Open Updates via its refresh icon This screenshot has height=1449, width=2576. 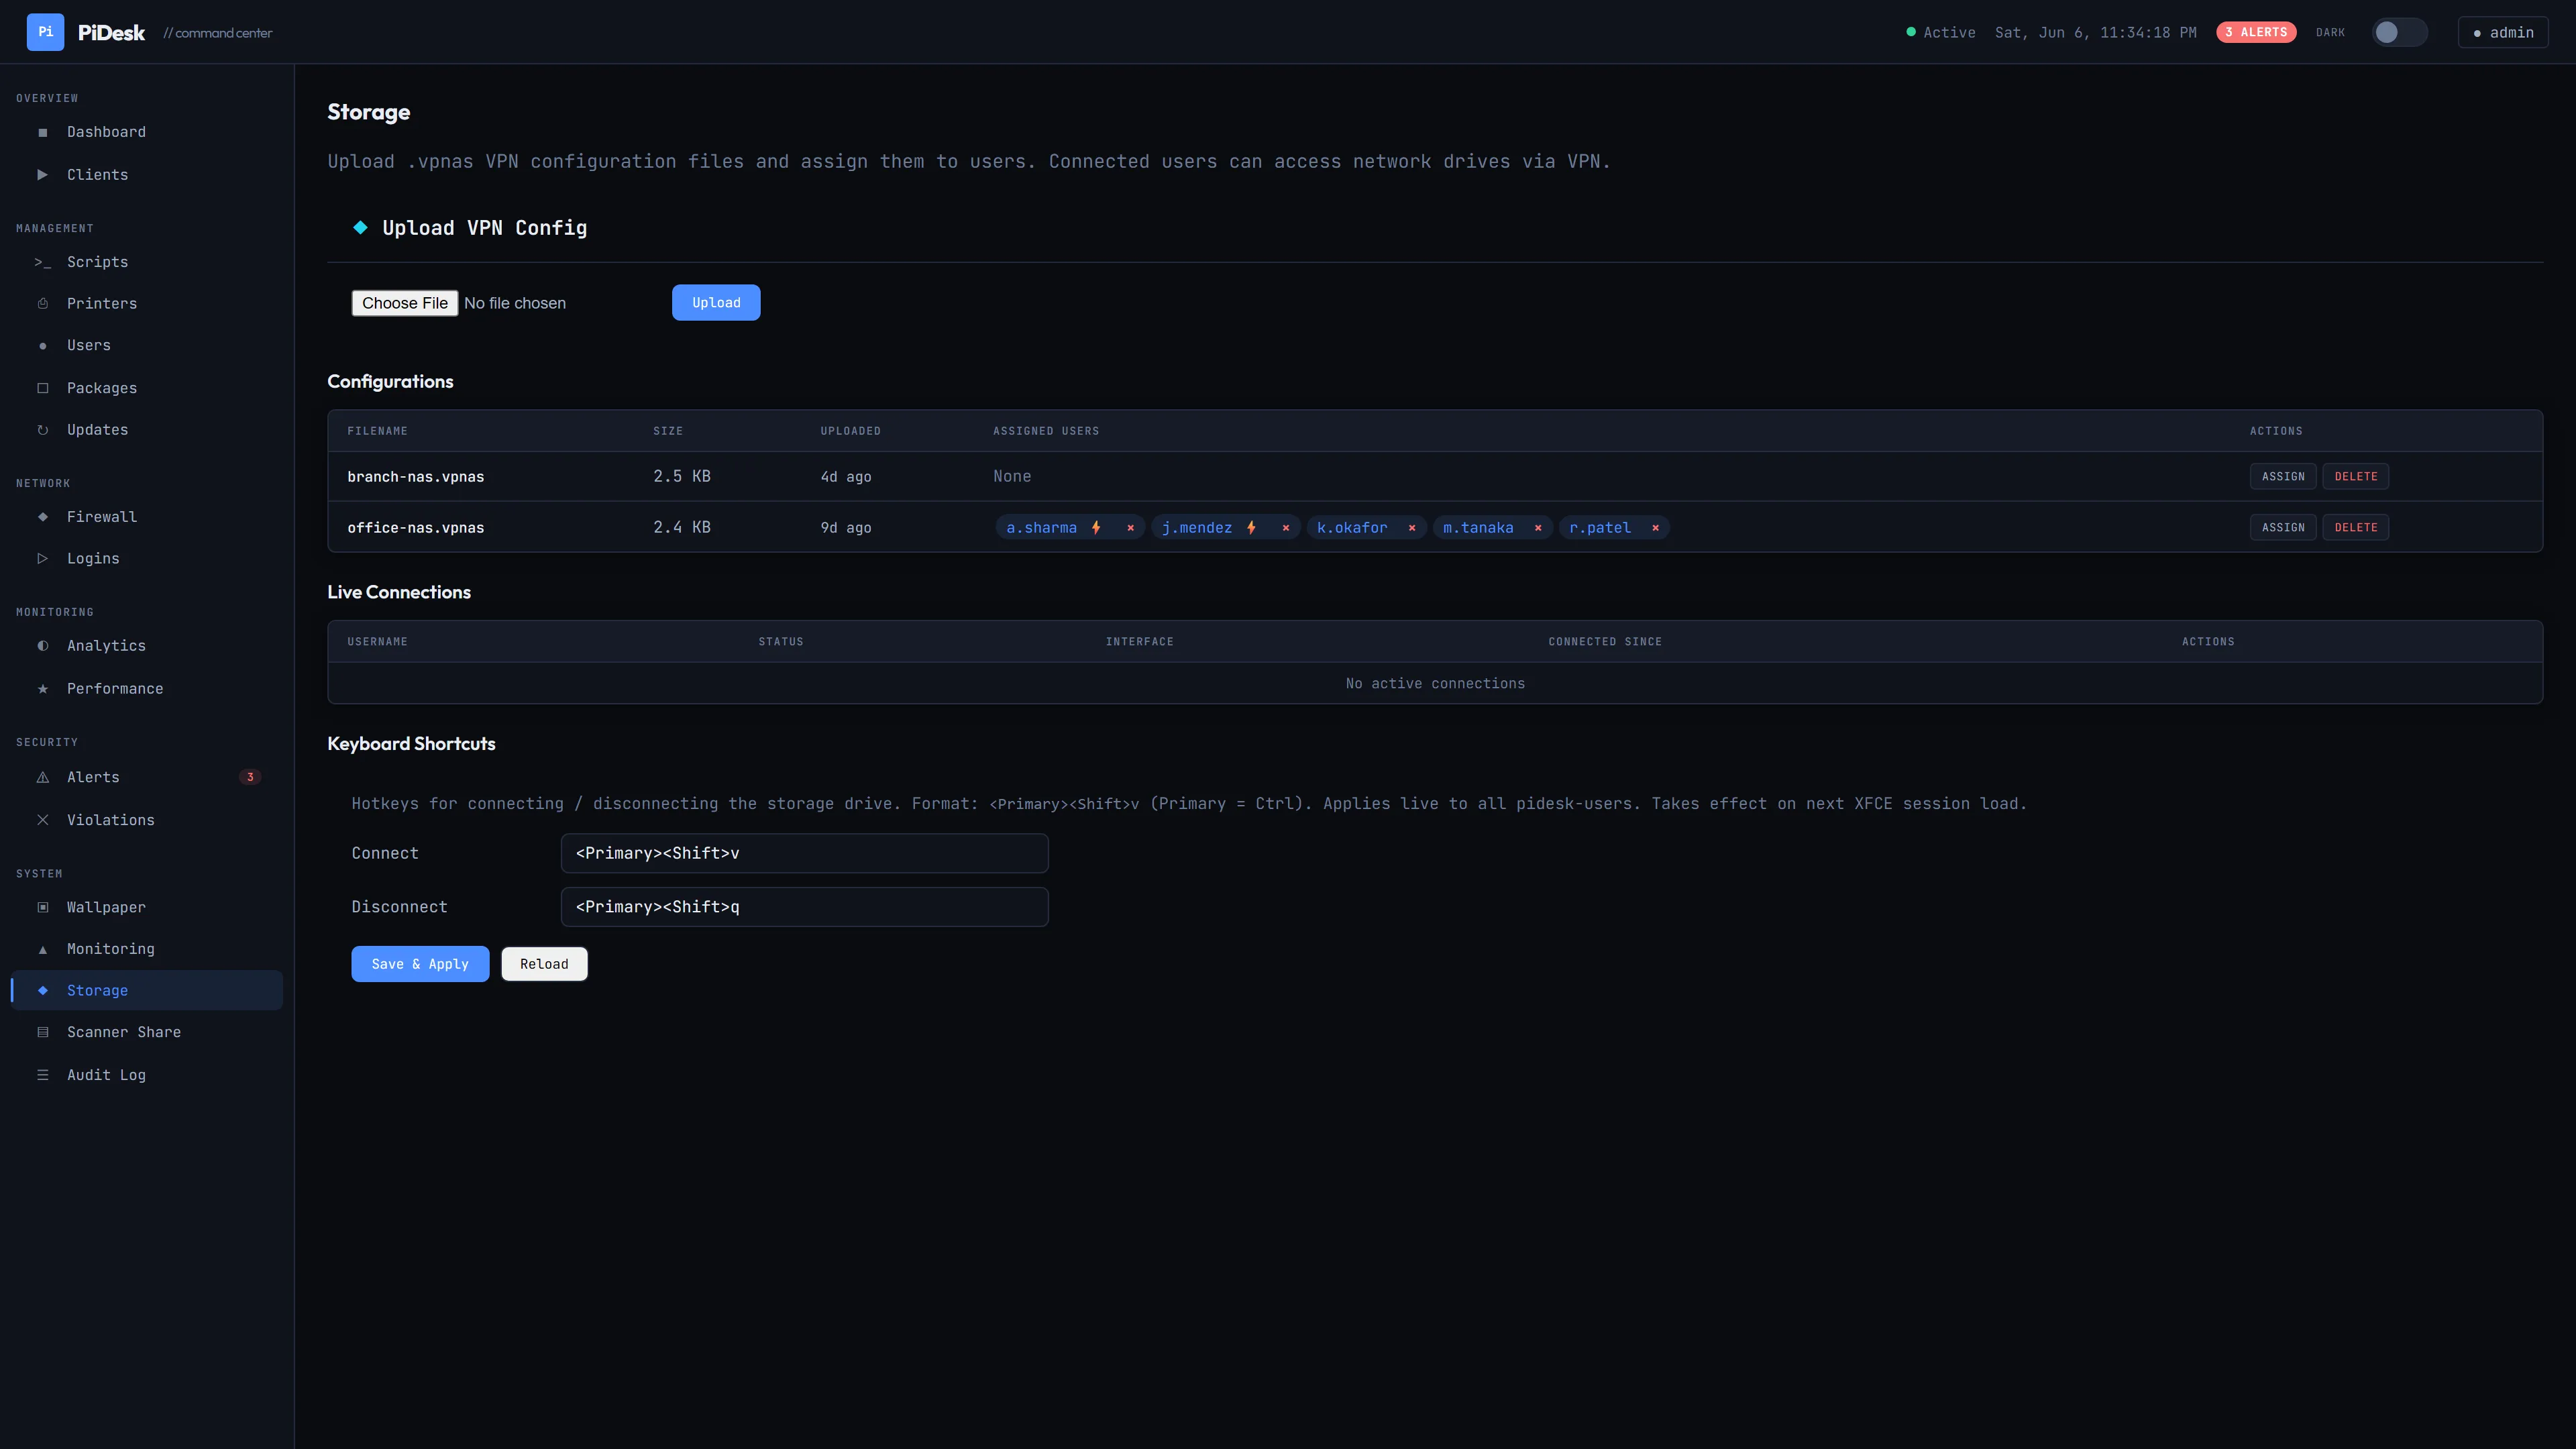[42, 430]
